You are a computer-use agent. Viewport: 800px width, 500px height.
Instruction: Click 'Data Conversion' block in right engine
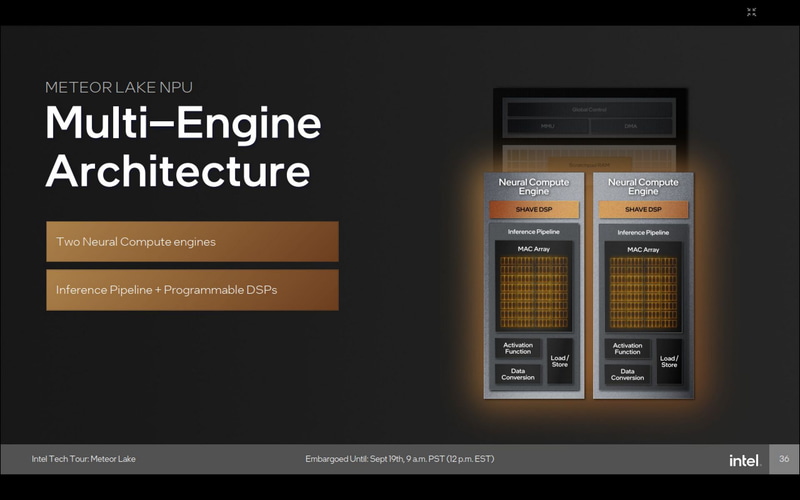tap(628, 374)
